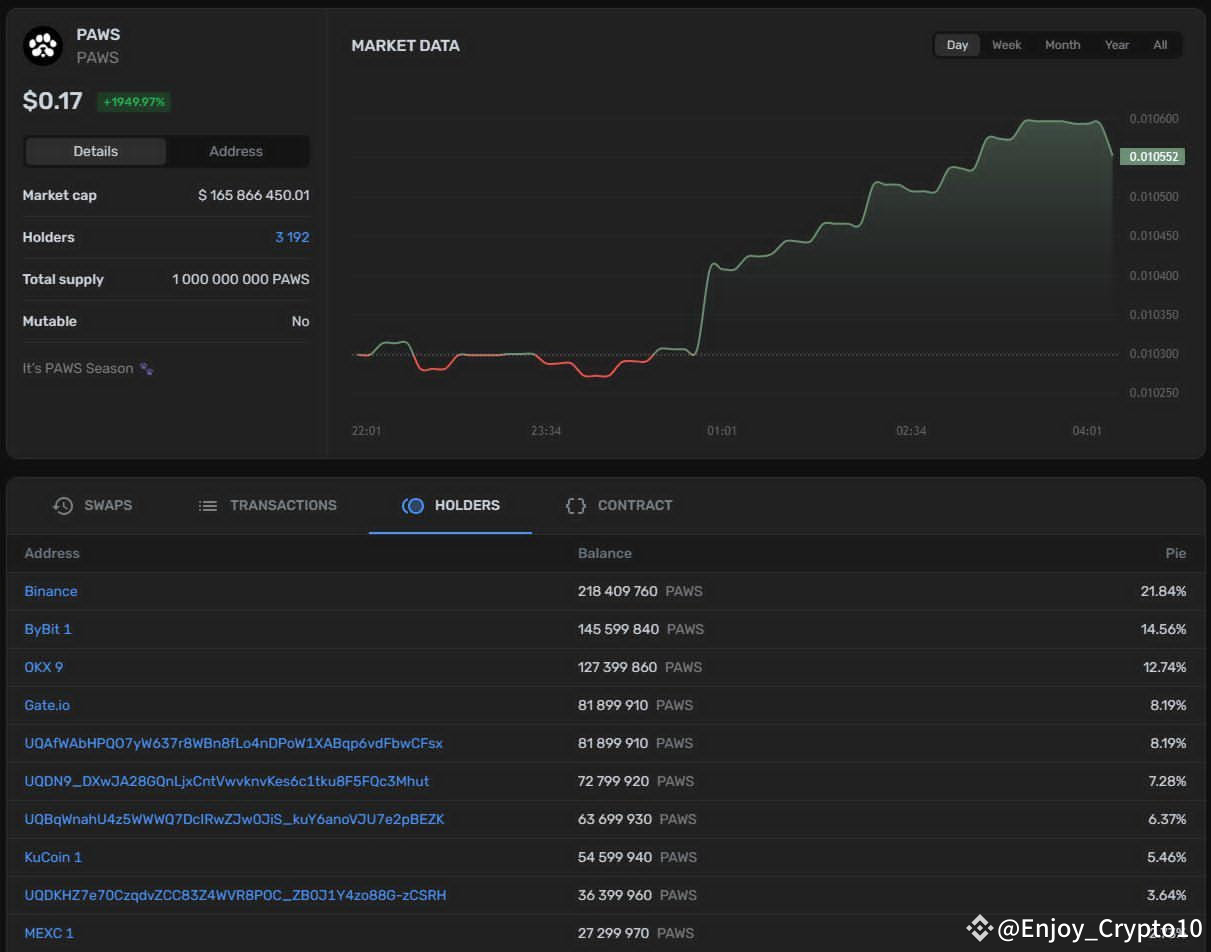Click the Holders pie icon
Viewport: 1211px width, 952px height.
[413, 506]
